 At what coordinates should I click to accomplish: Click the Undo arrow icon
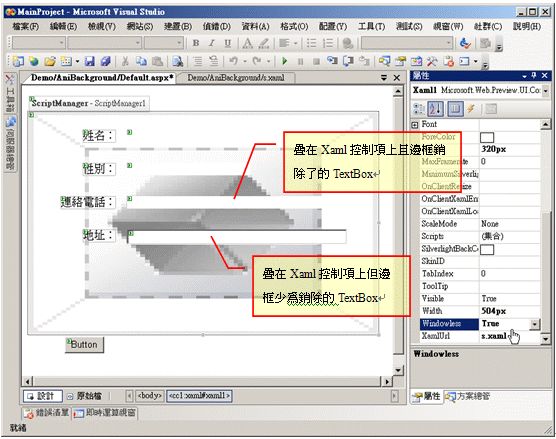[233, 61]
